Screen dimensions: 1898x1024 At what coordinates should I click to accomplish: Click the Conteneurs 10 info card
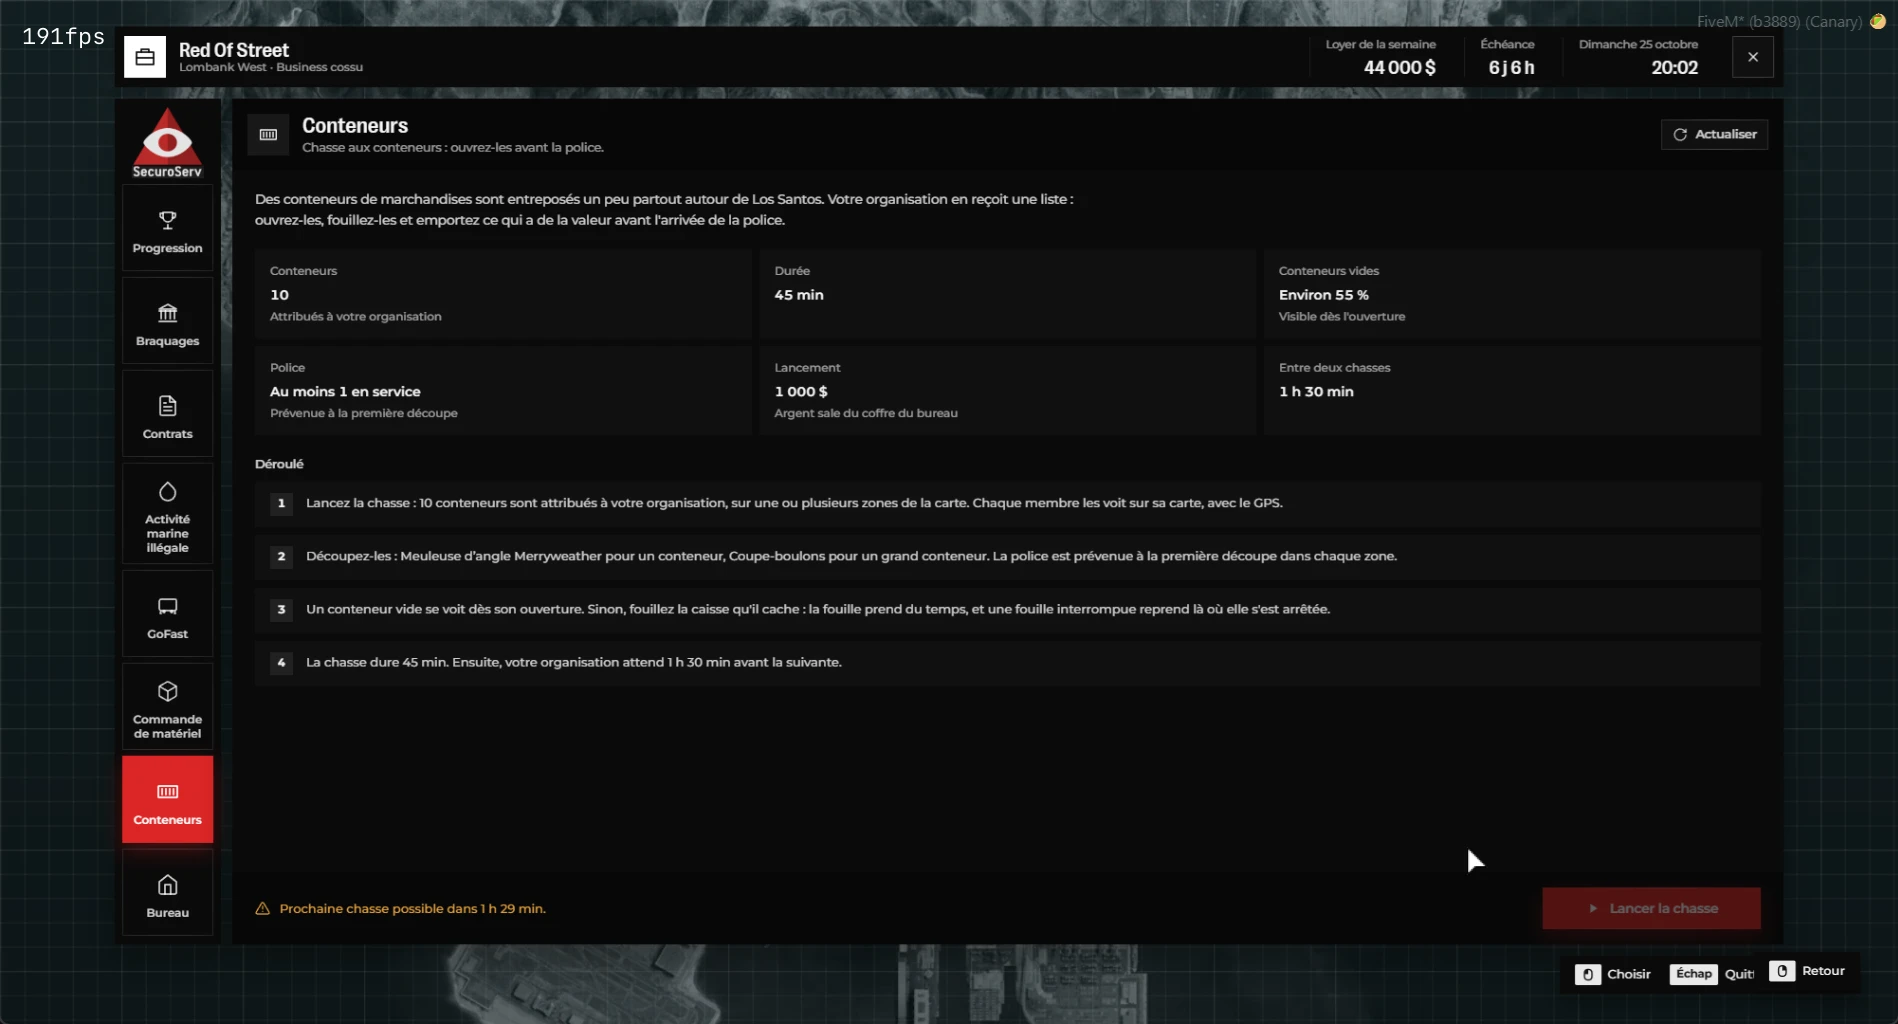click(503, 294)
